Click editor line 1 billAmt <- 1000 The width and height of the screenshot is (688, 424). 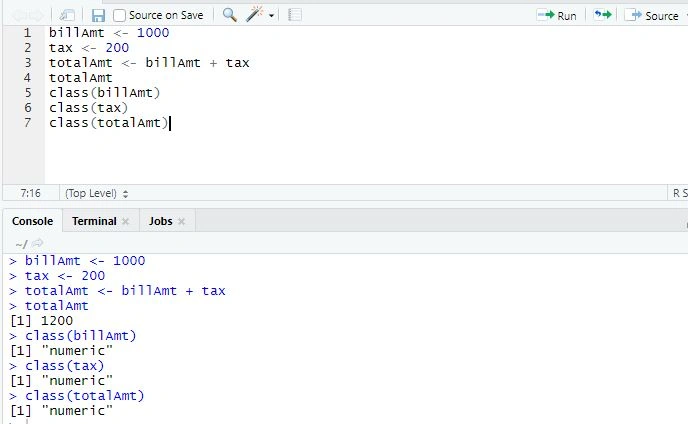tap(109, 33)
